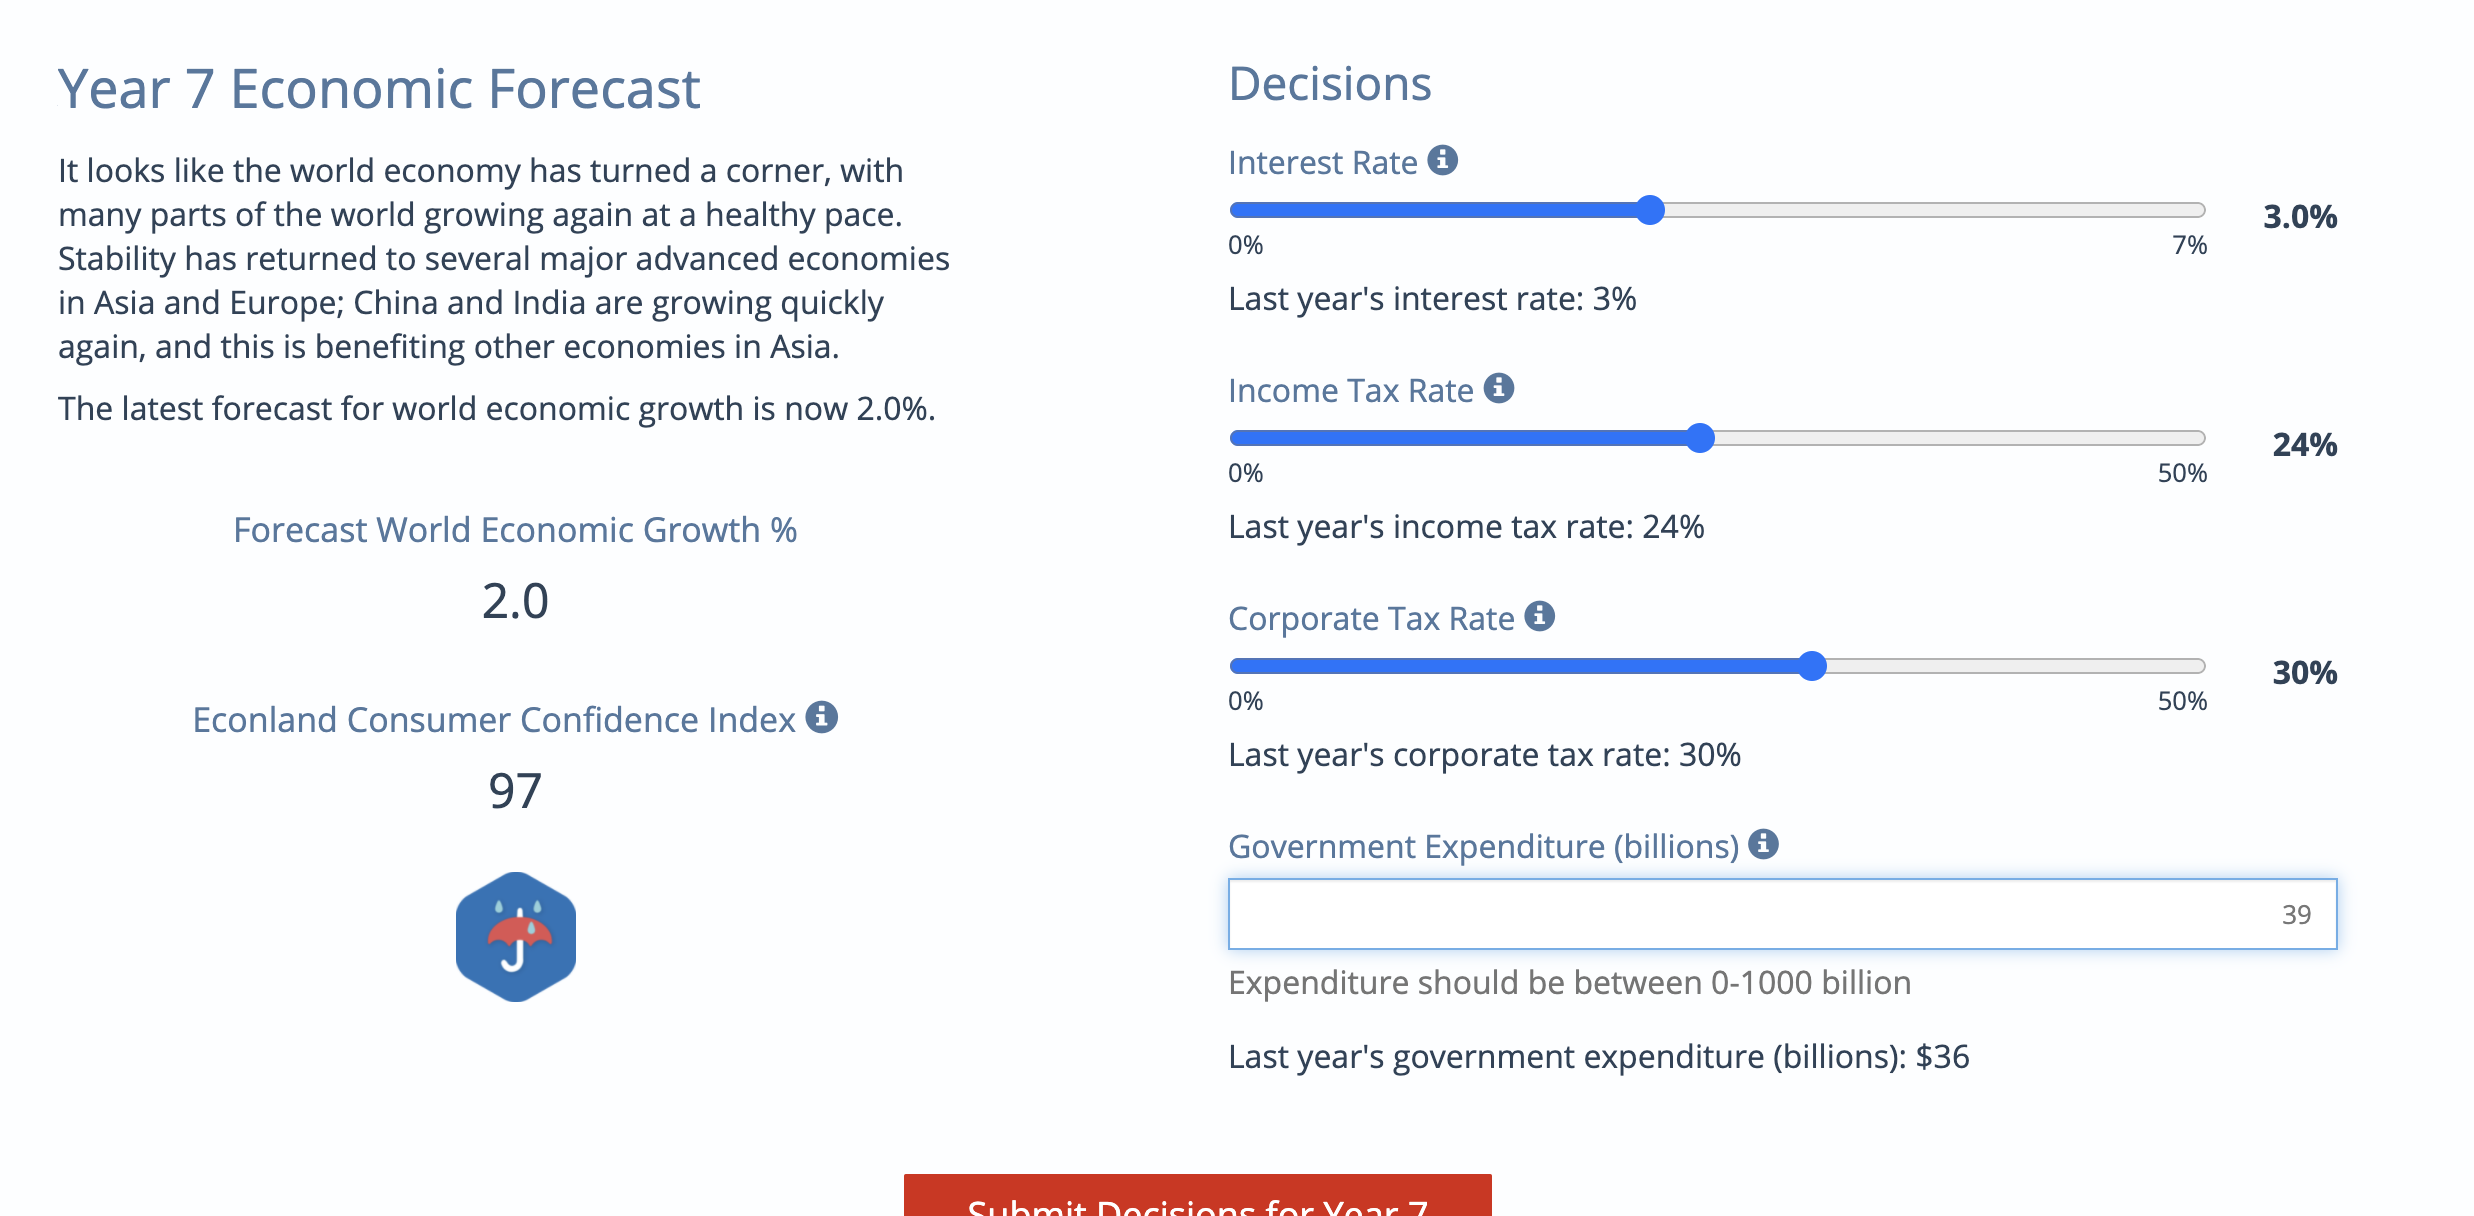2474x1216 pixels.
Task: Select the Interest Rate slider handle
Action: pos(1651,210)
